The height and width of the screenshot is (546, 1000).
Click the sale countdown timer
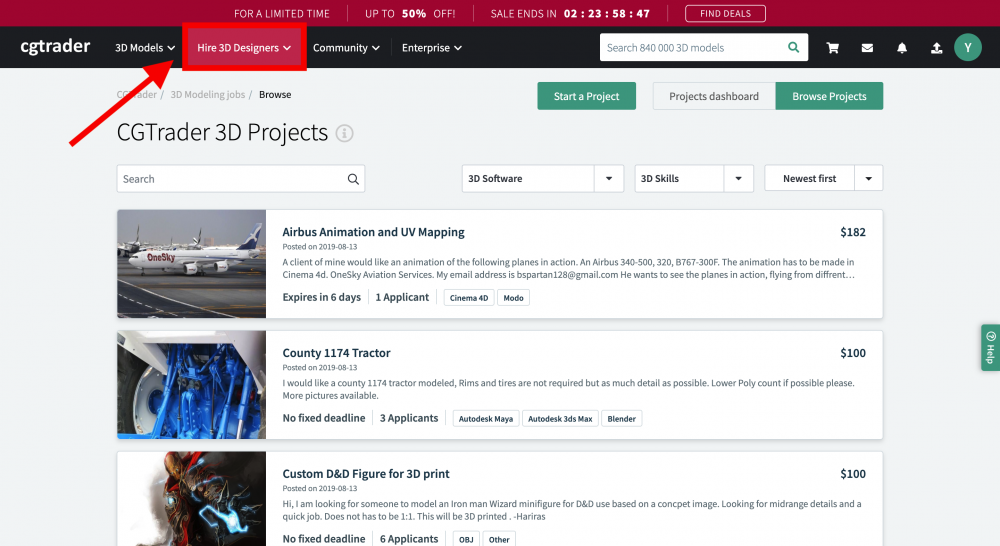click(607, 13)
